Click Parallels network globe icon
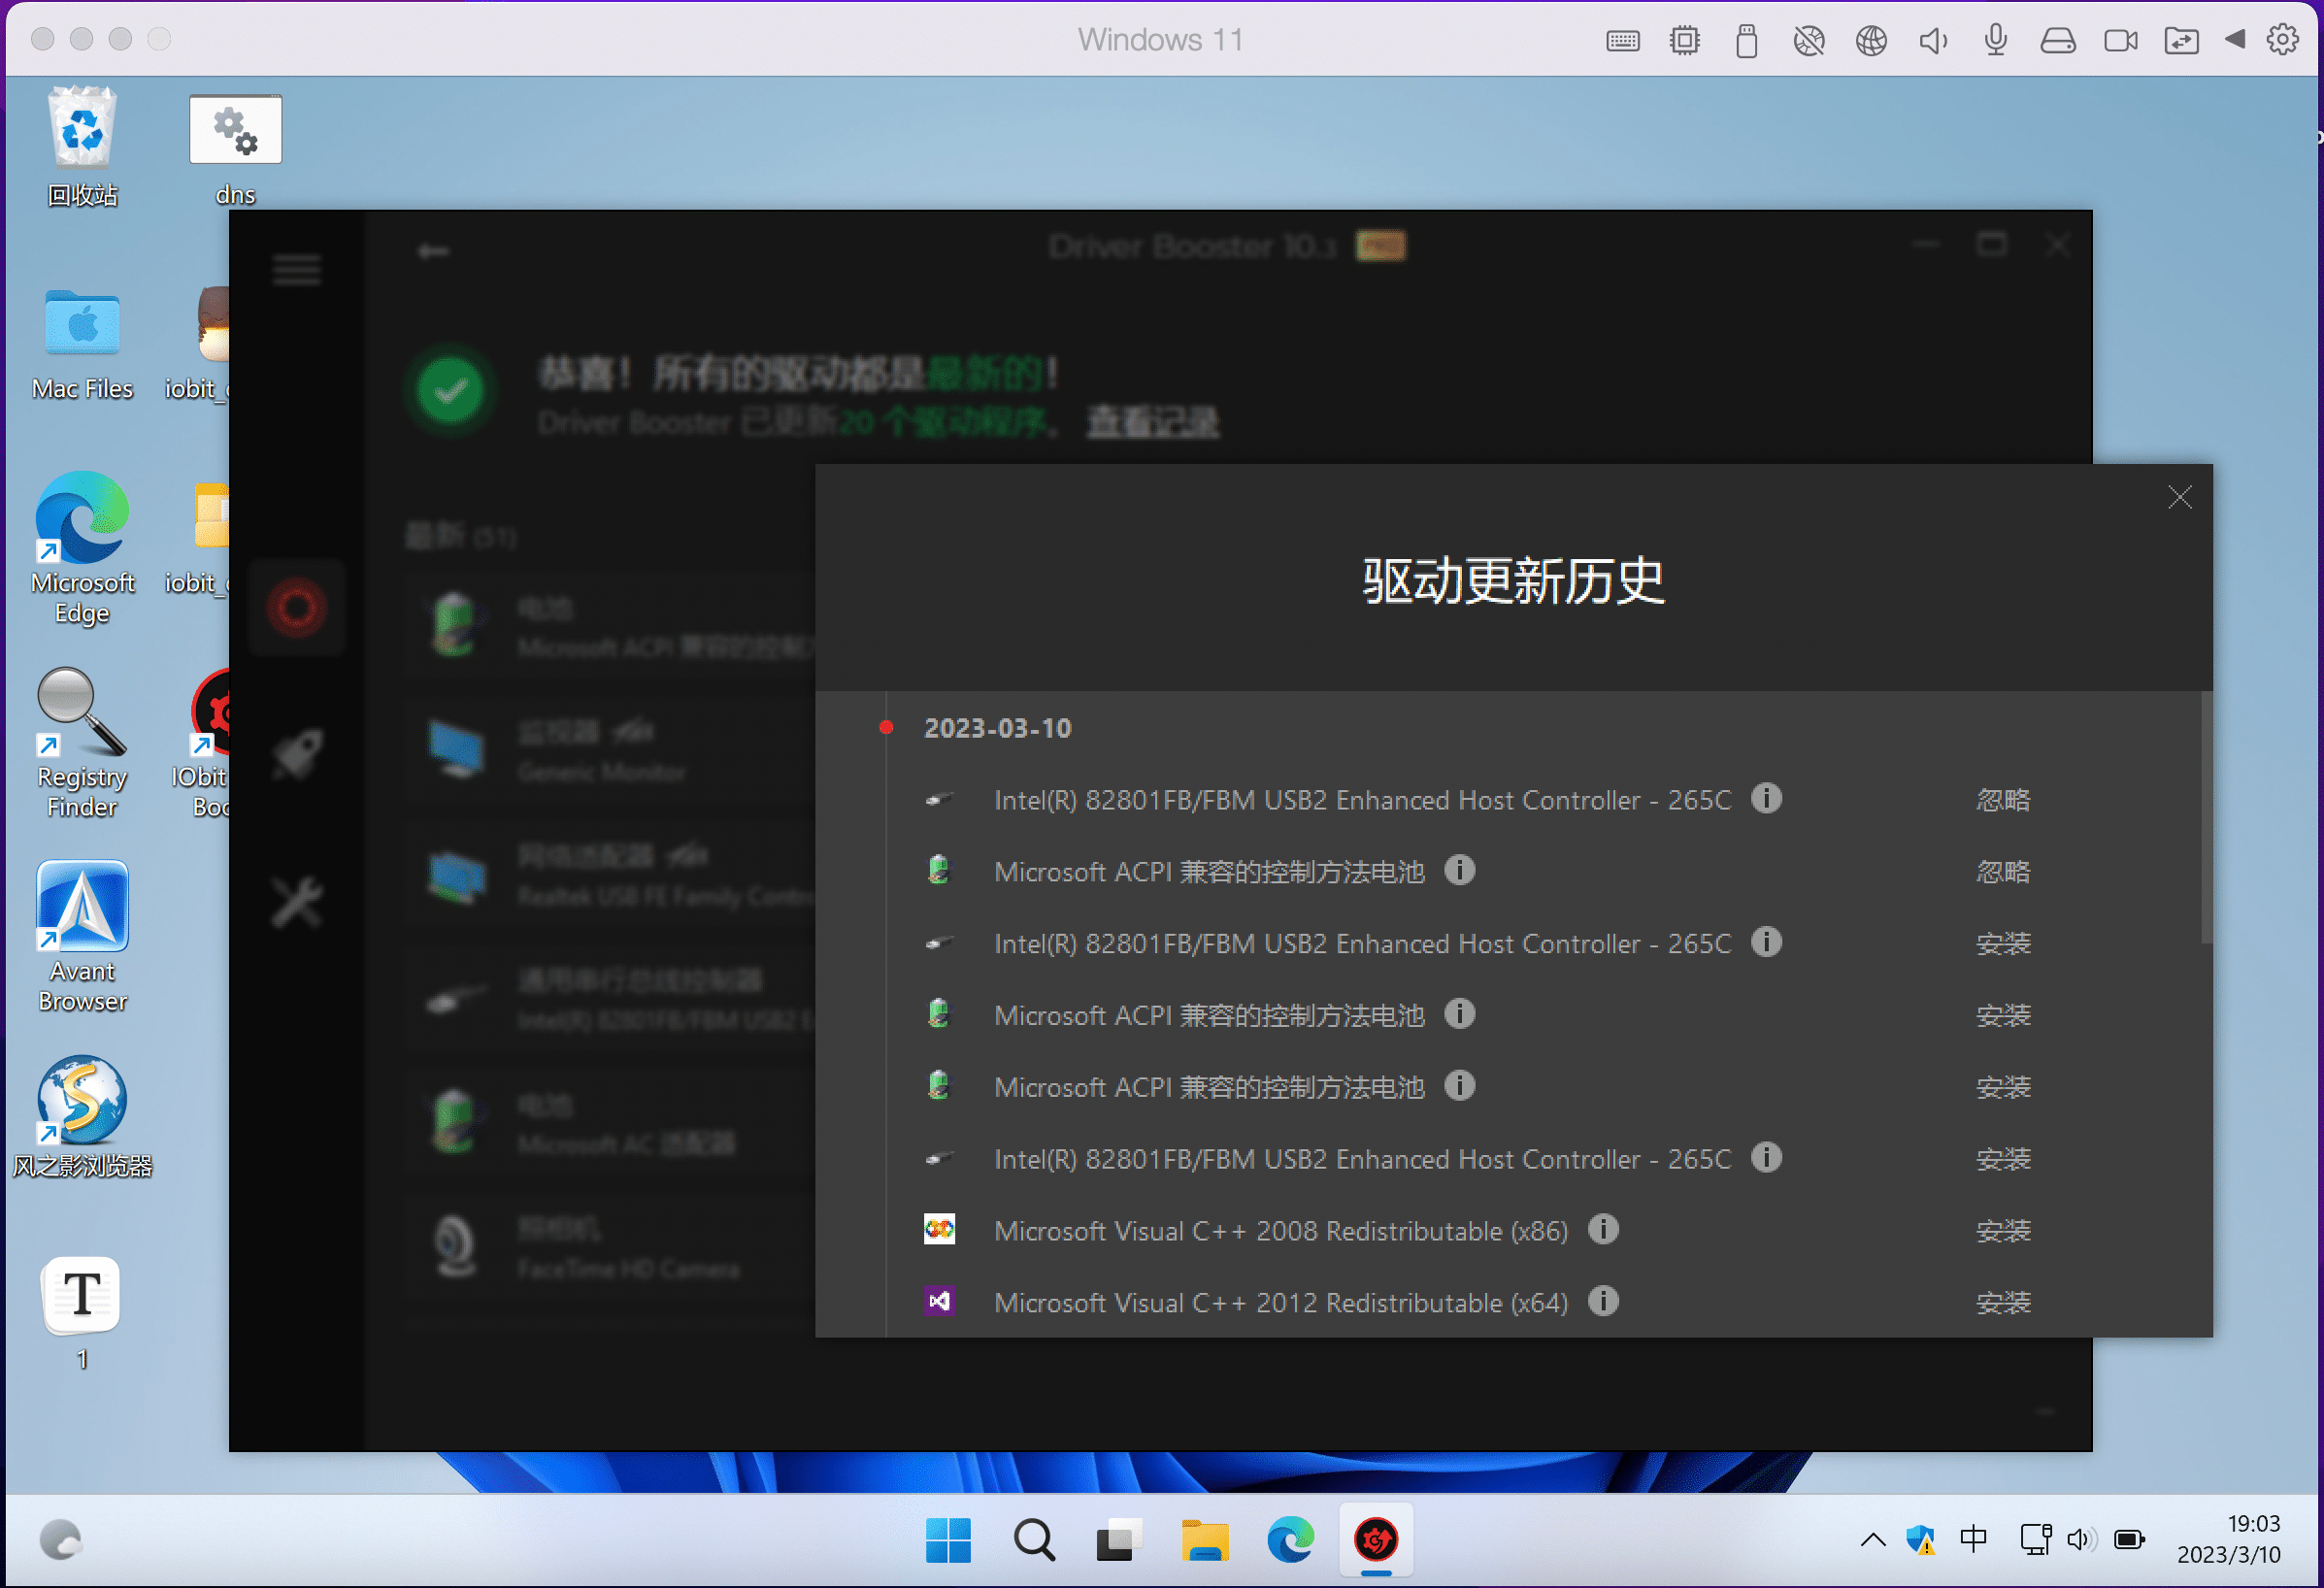This screenshot has width=2324, height=1588. pyautogui.click(x=1871, y=41)
